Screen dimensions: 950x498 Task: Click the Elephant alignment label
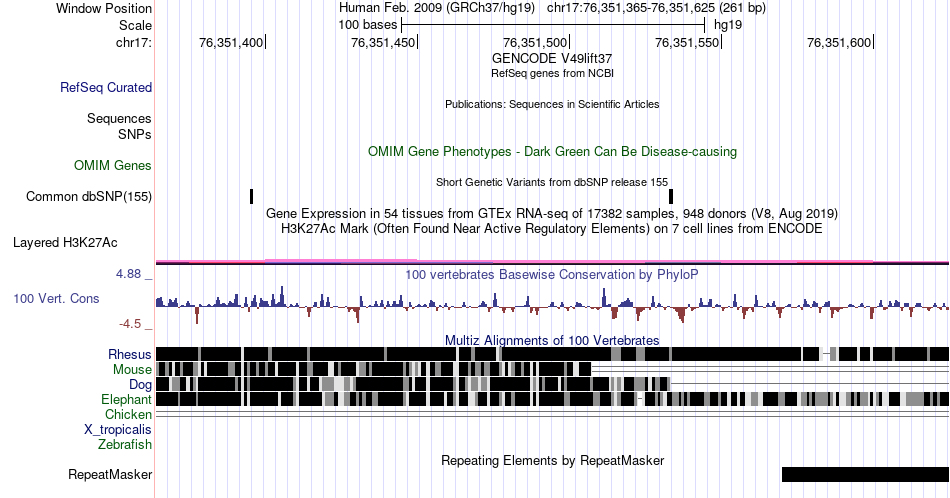[x=126, y=399]
